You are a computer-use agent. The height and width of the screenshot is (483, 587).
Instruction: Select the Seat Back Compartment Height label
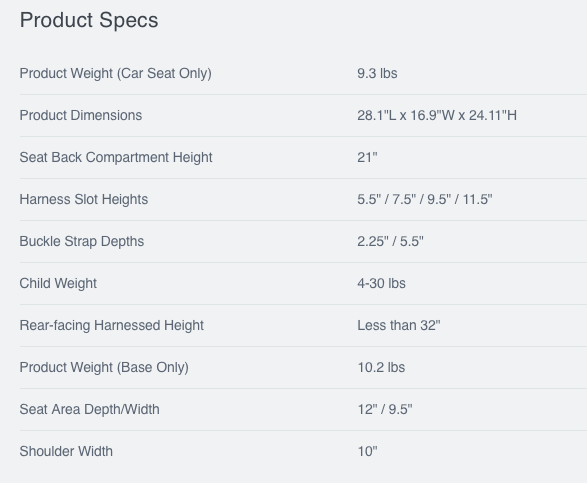[x=116, y=157]
